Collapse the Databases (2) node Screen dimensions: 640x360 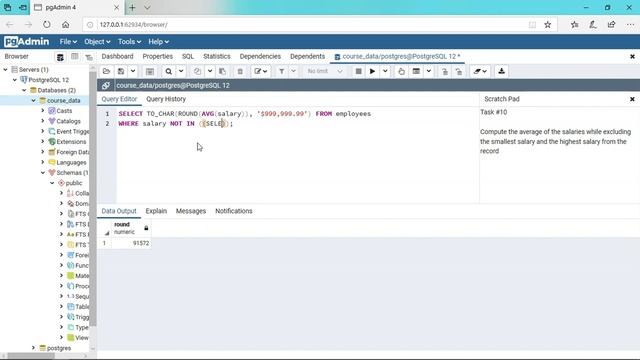coord(24,90)
